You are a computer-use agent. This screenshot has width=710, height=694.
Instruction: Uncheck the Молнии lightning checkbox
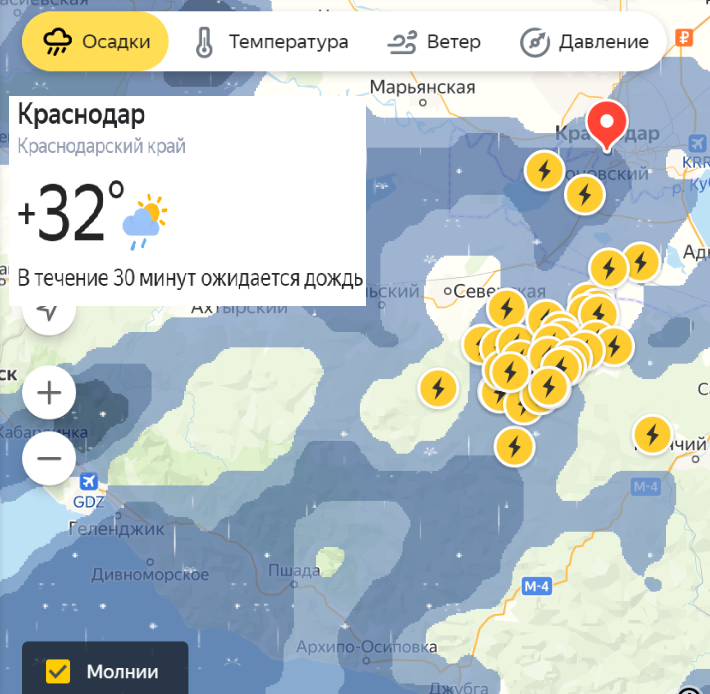pos(58,671)
